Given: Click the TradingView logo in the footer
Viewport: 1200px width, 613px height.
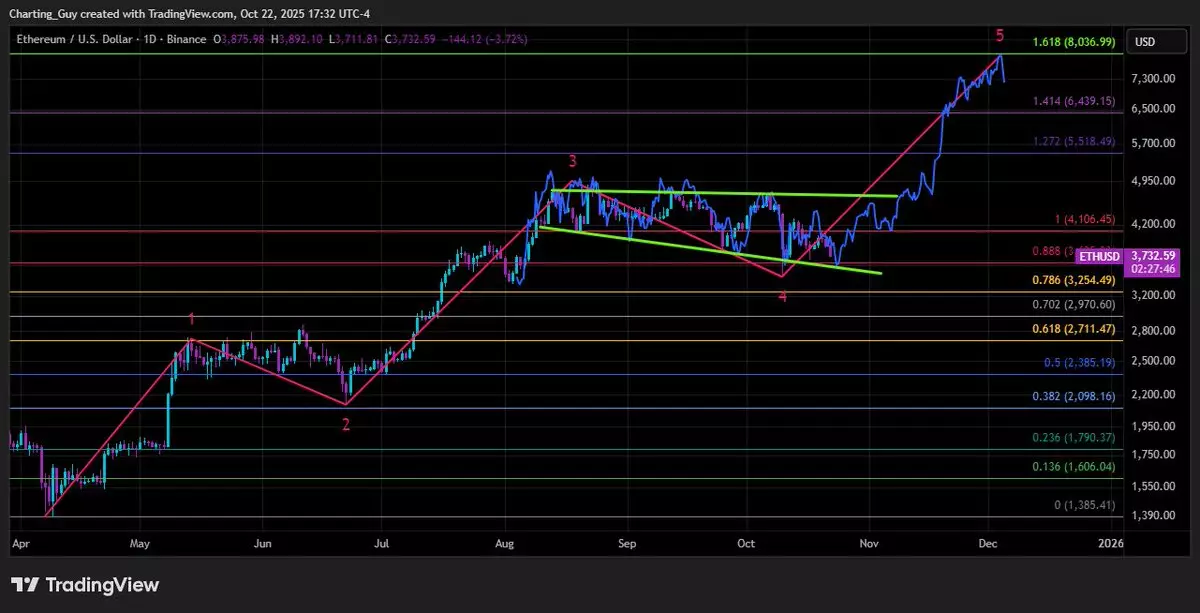Looking at the screenshot, I should 85,585.
